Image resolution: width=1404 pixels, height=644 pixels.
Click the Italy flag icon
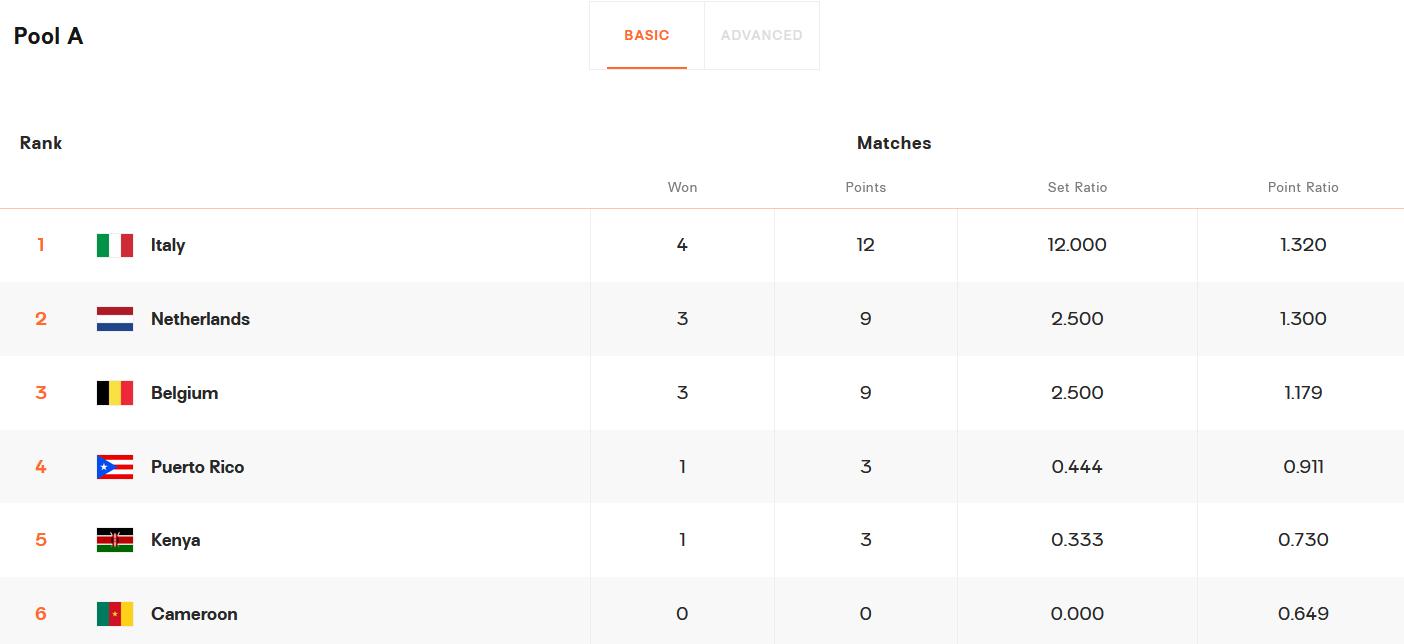[x=115, y=245]
